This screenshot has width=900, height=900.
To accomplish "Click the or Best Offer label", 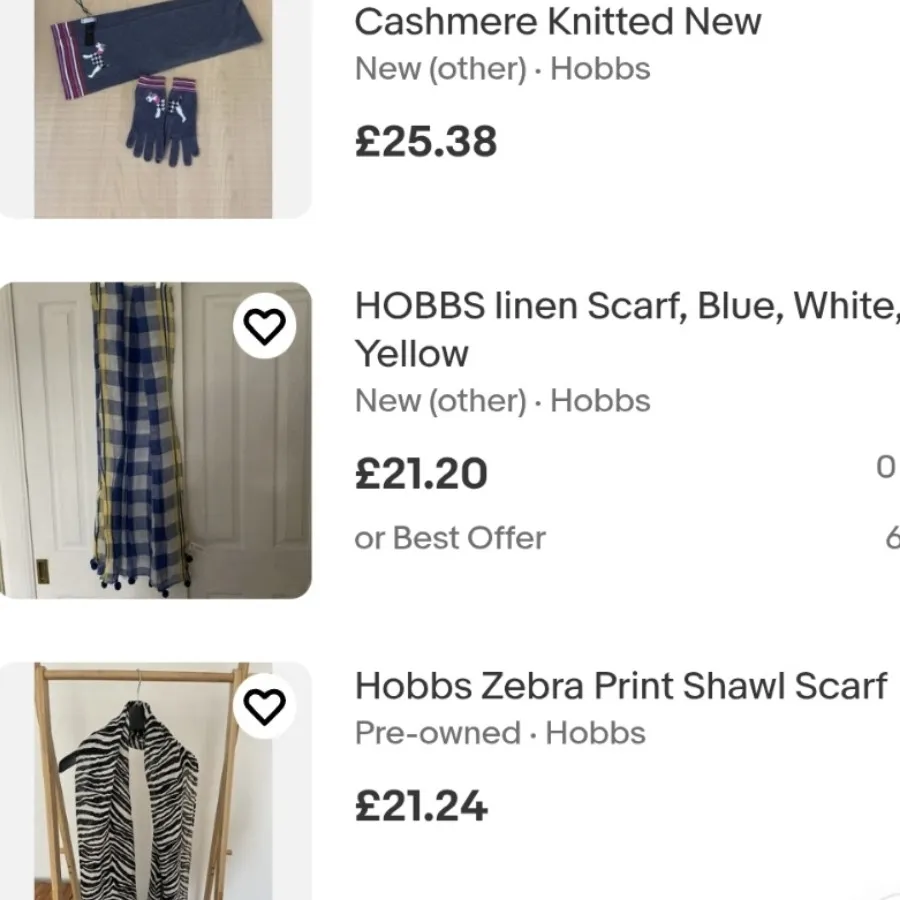I will (x=450, y=537).
